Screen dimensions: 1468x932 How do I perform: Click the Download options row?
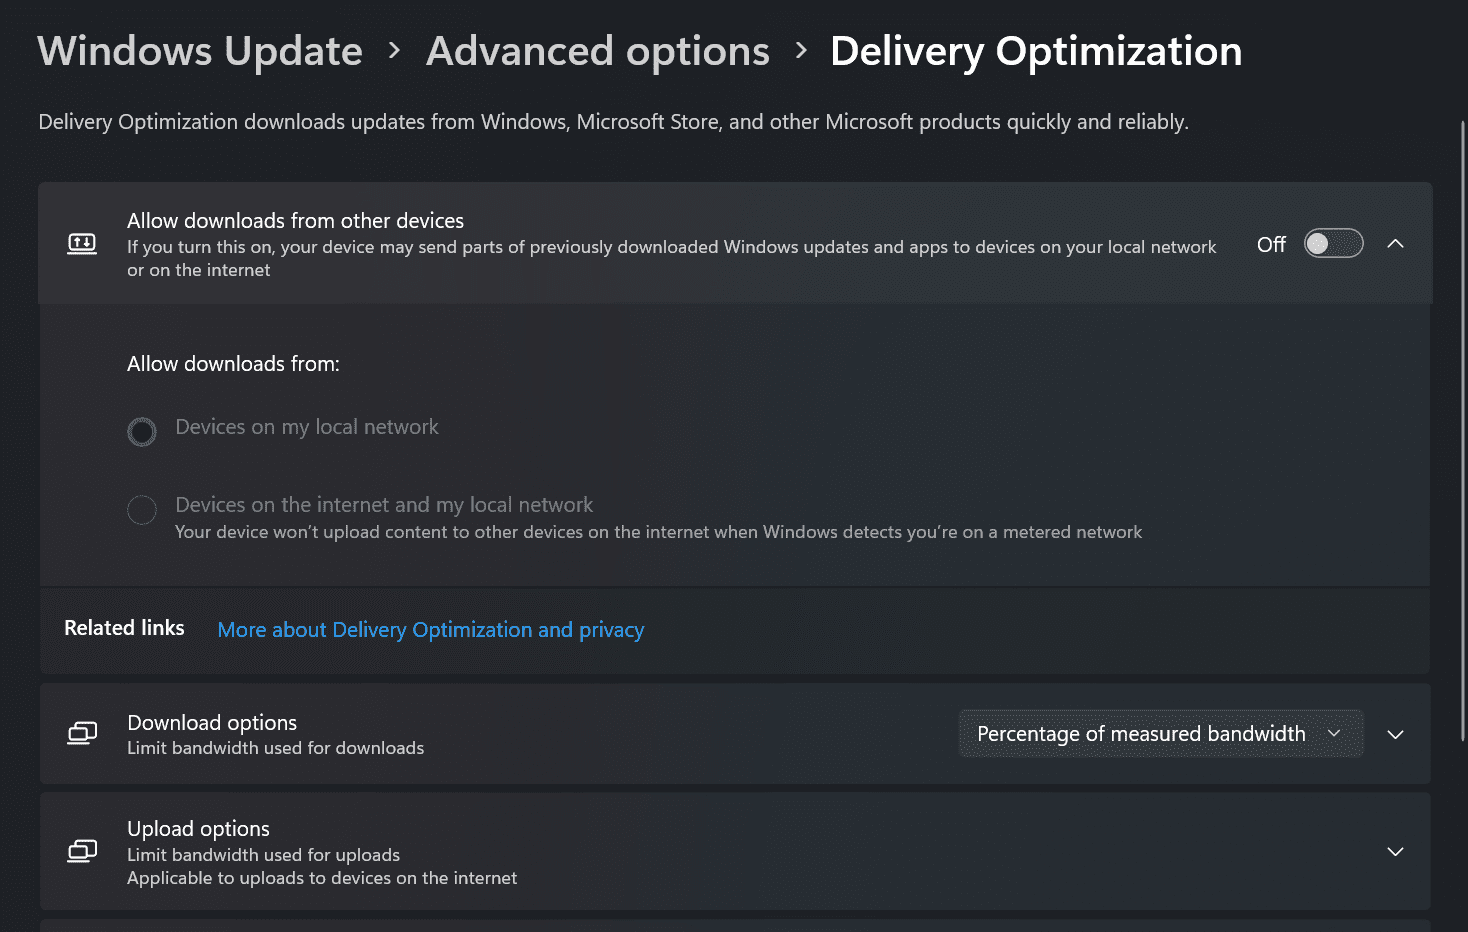click(x=500, y=733)
